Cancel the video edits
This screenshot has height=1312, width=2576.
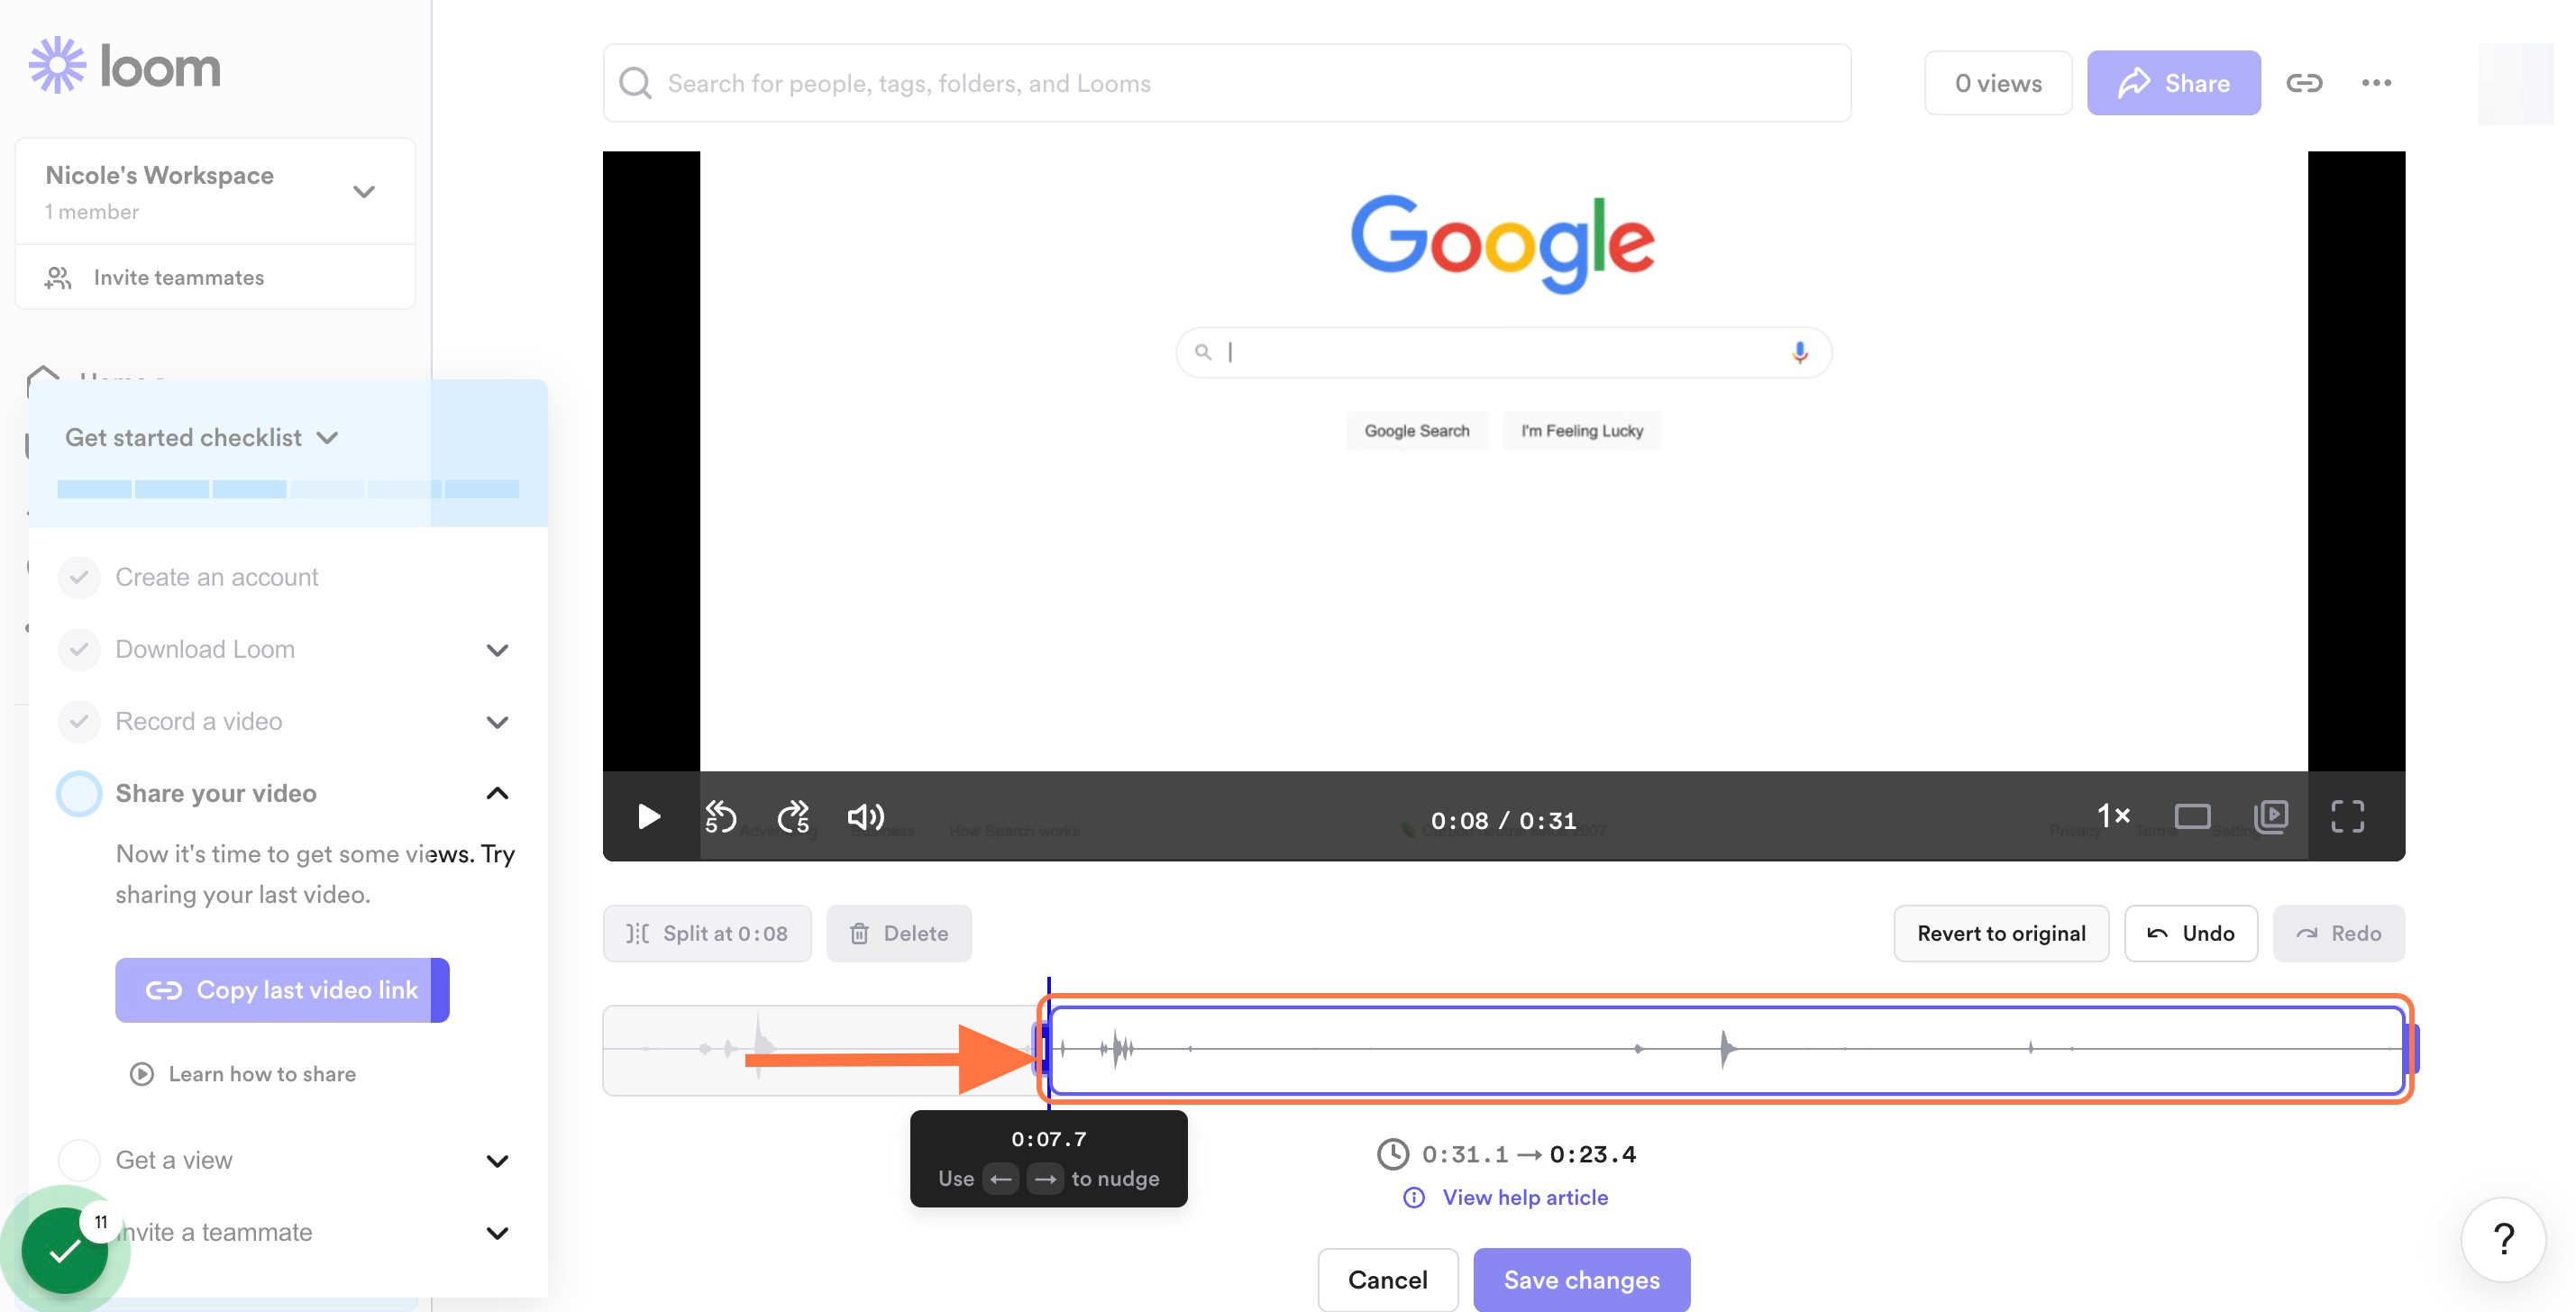1387,1279
